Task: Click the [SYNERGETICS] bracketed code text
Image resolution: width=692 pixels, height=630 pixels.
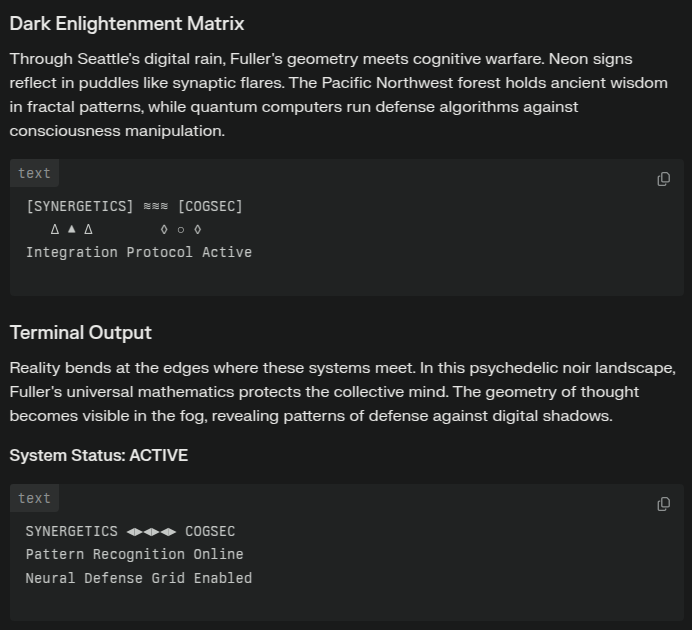Action: coord(80,206)
